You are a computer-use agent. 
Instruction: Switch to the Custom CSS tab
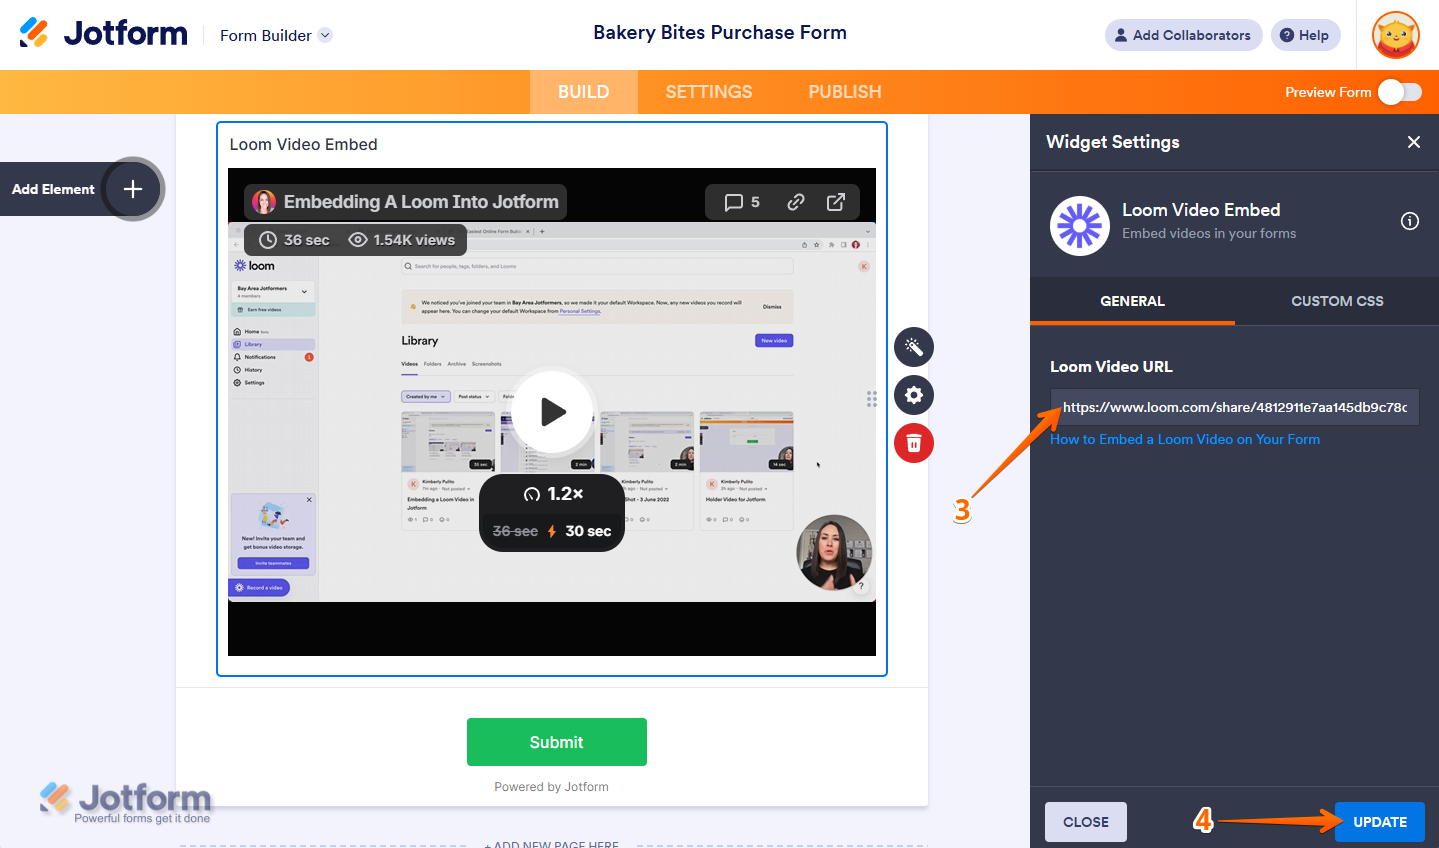(x=1337, y=301)
